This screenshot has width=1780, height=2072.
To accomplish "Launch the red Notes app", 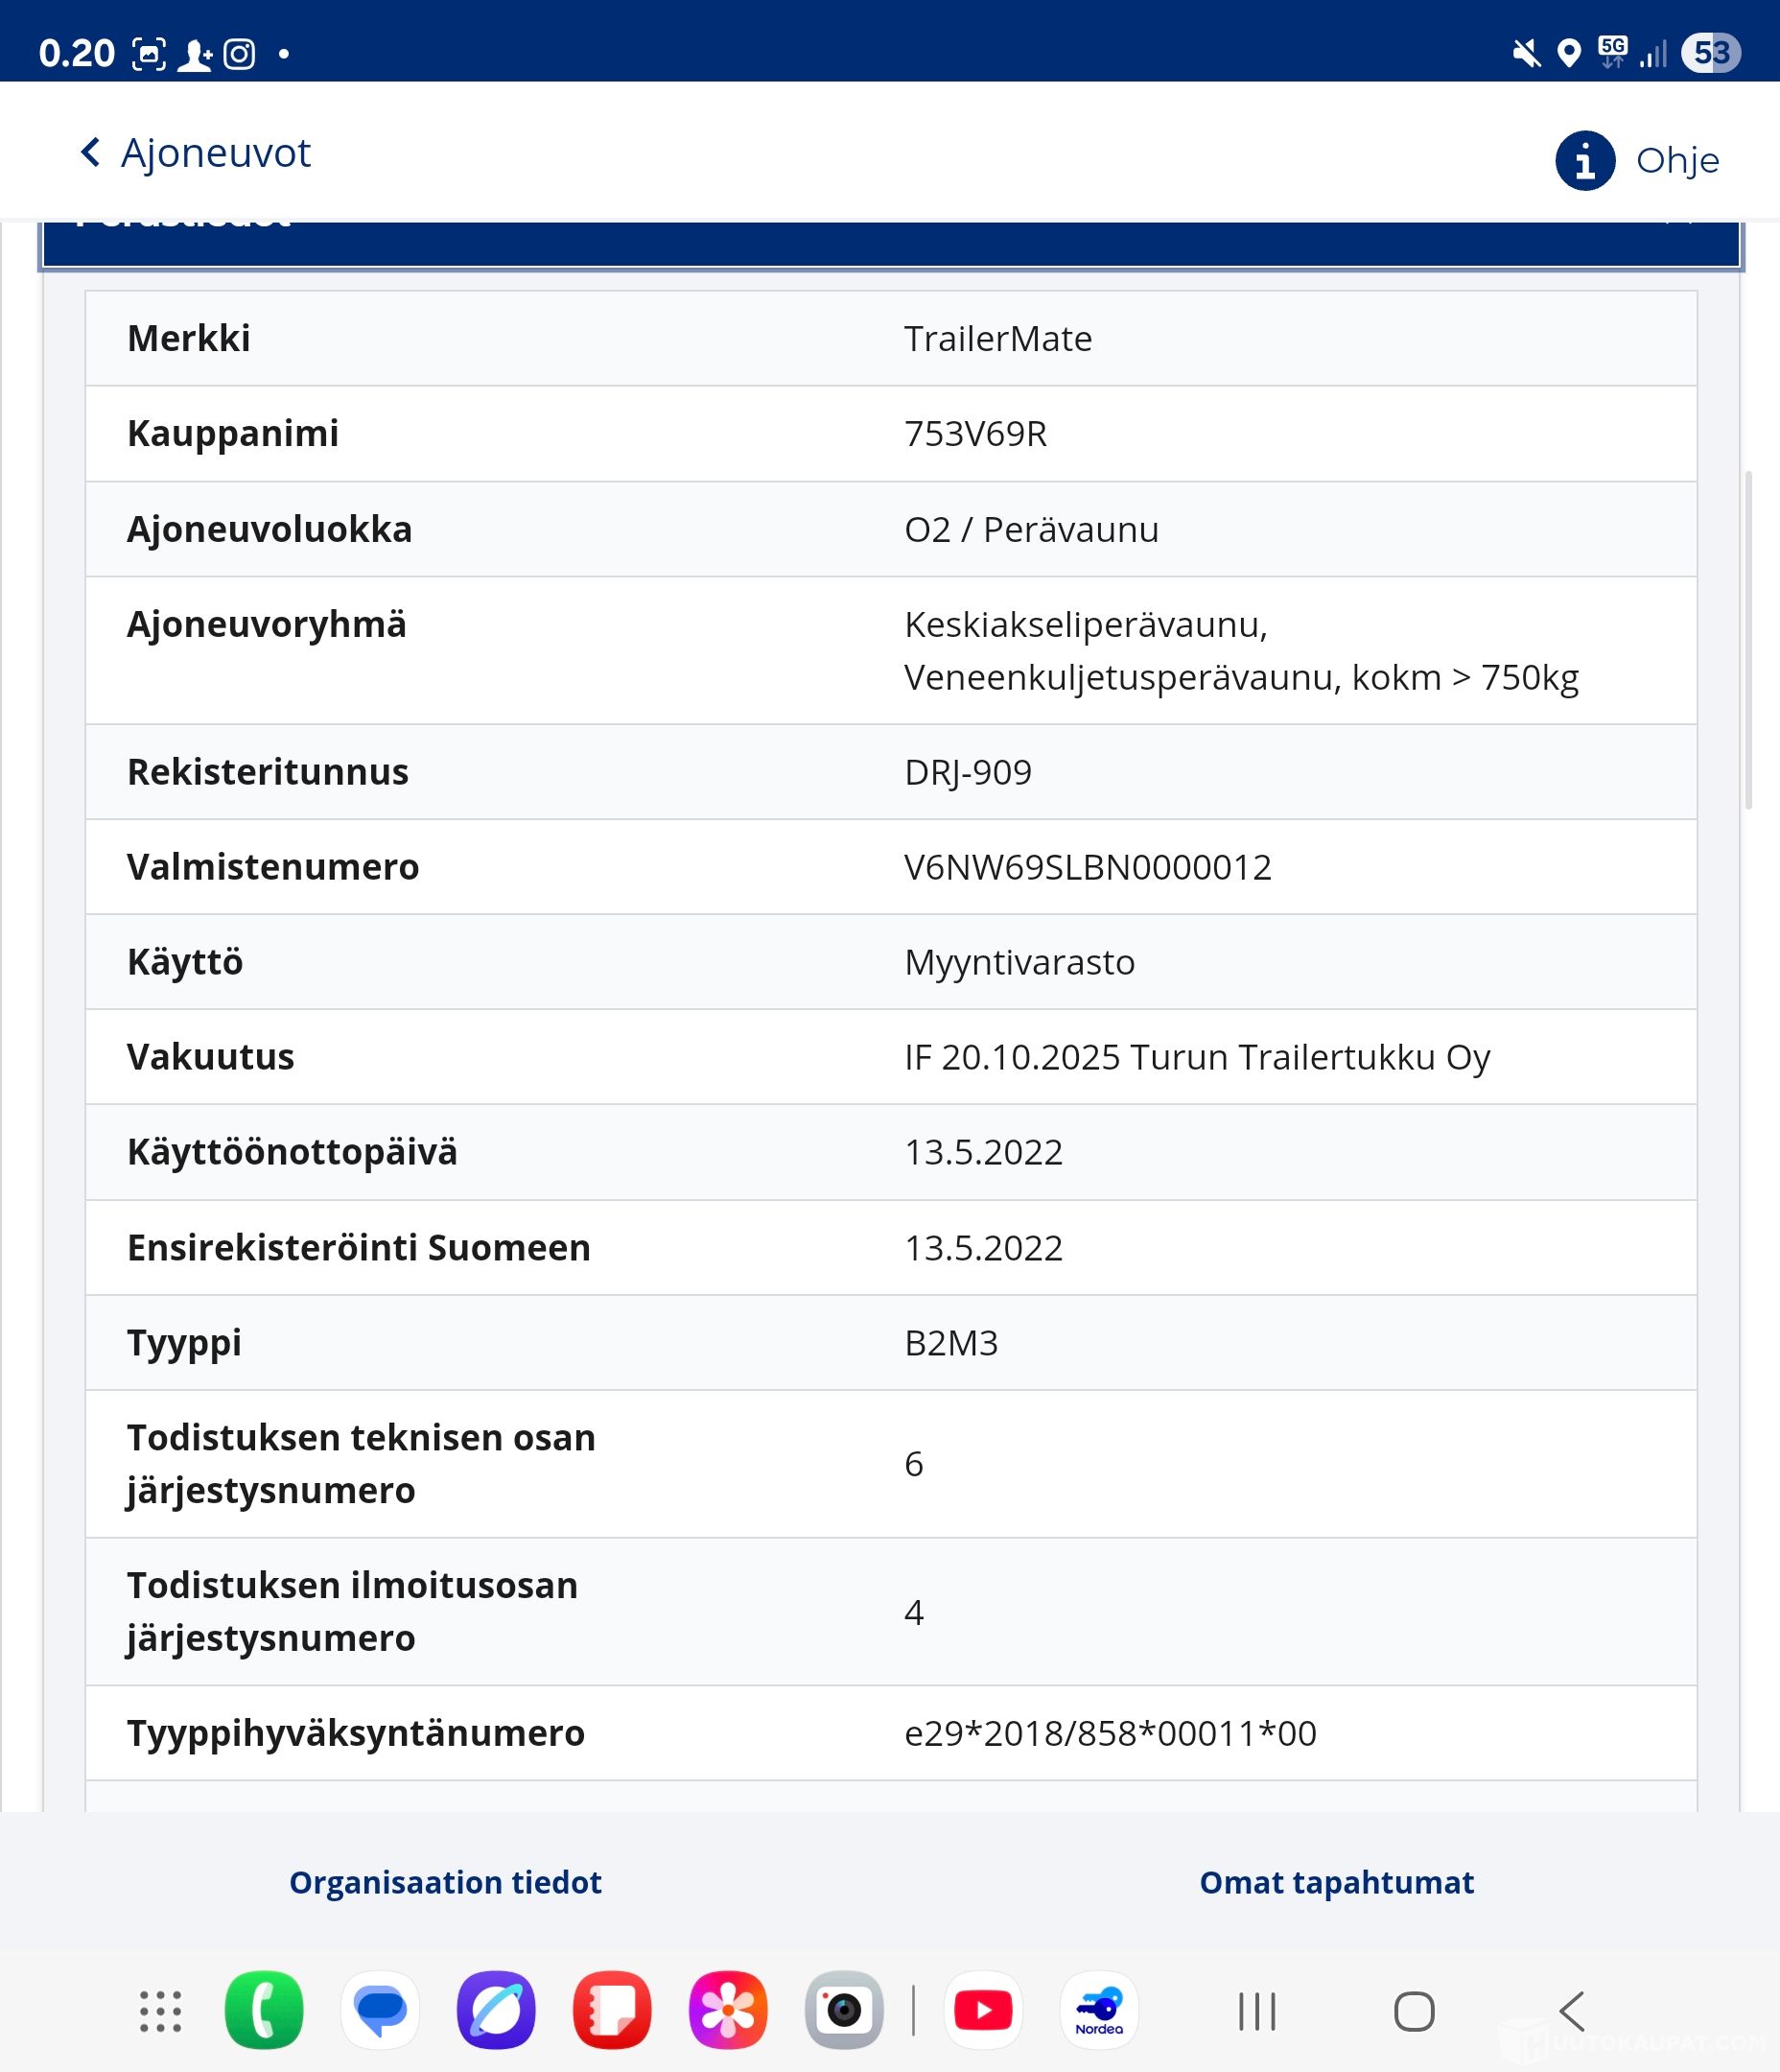I will [x=612, y=2010].
